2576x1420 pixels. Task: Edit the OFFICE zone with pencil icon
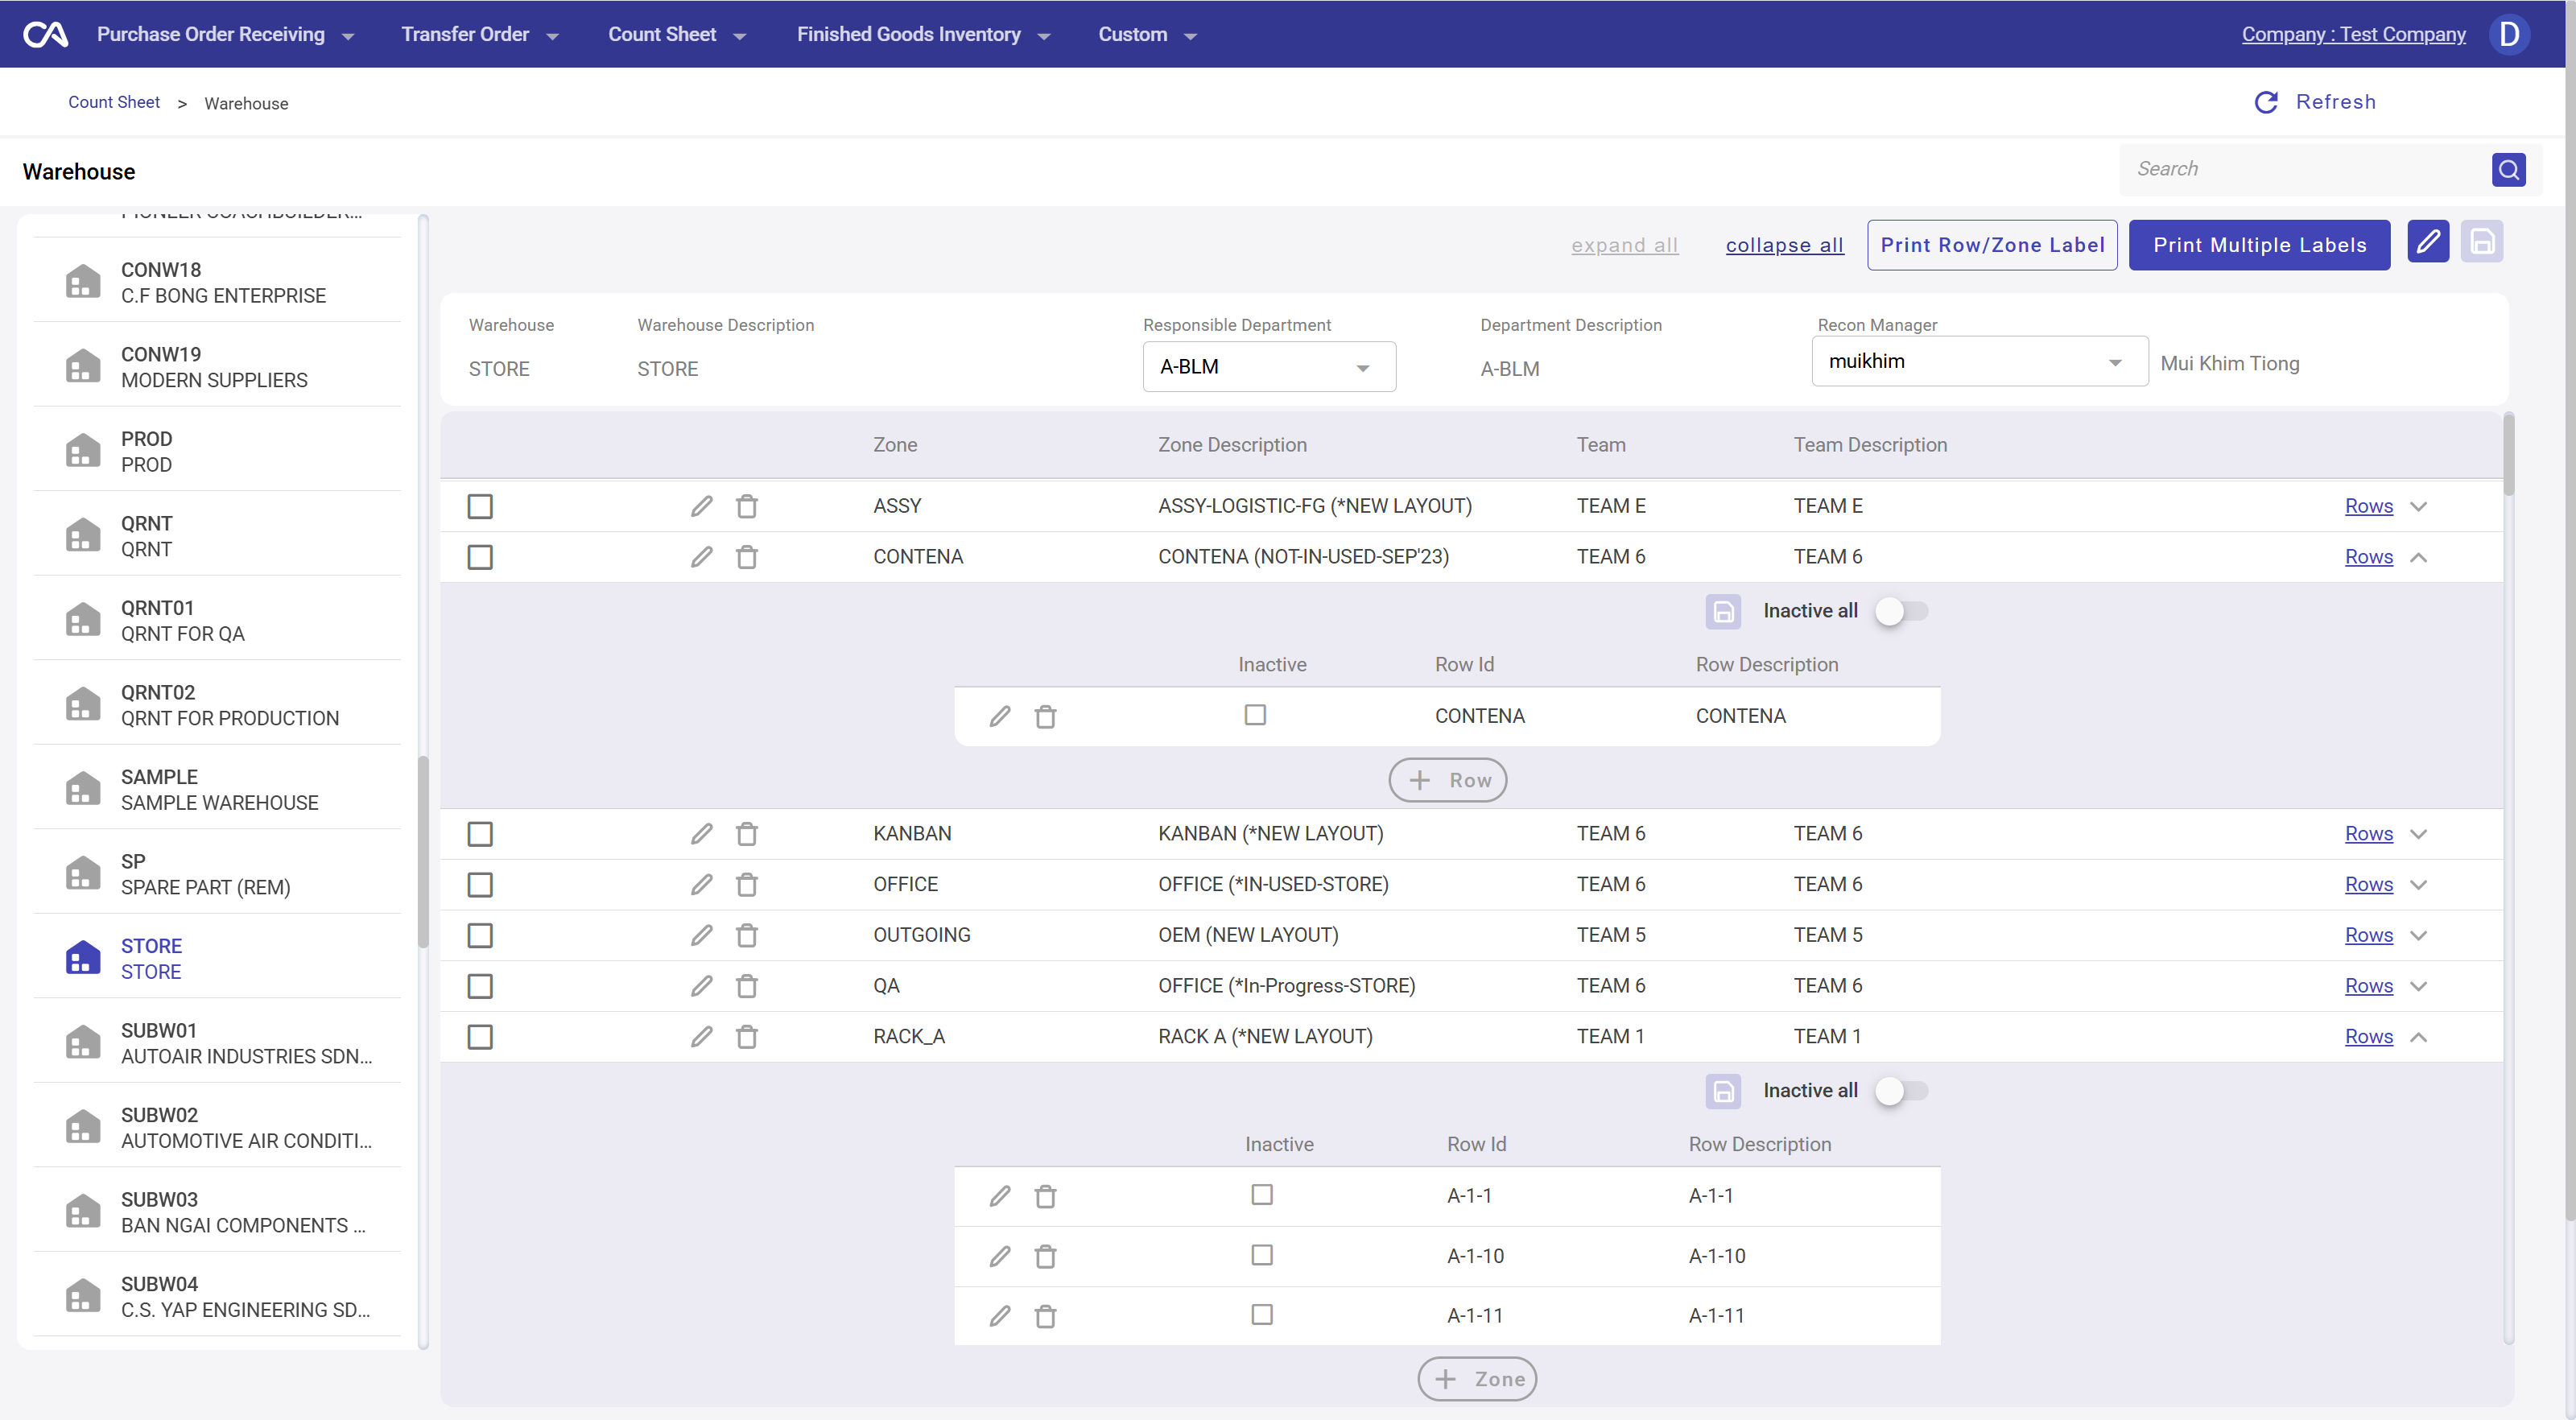pos(702,885)
